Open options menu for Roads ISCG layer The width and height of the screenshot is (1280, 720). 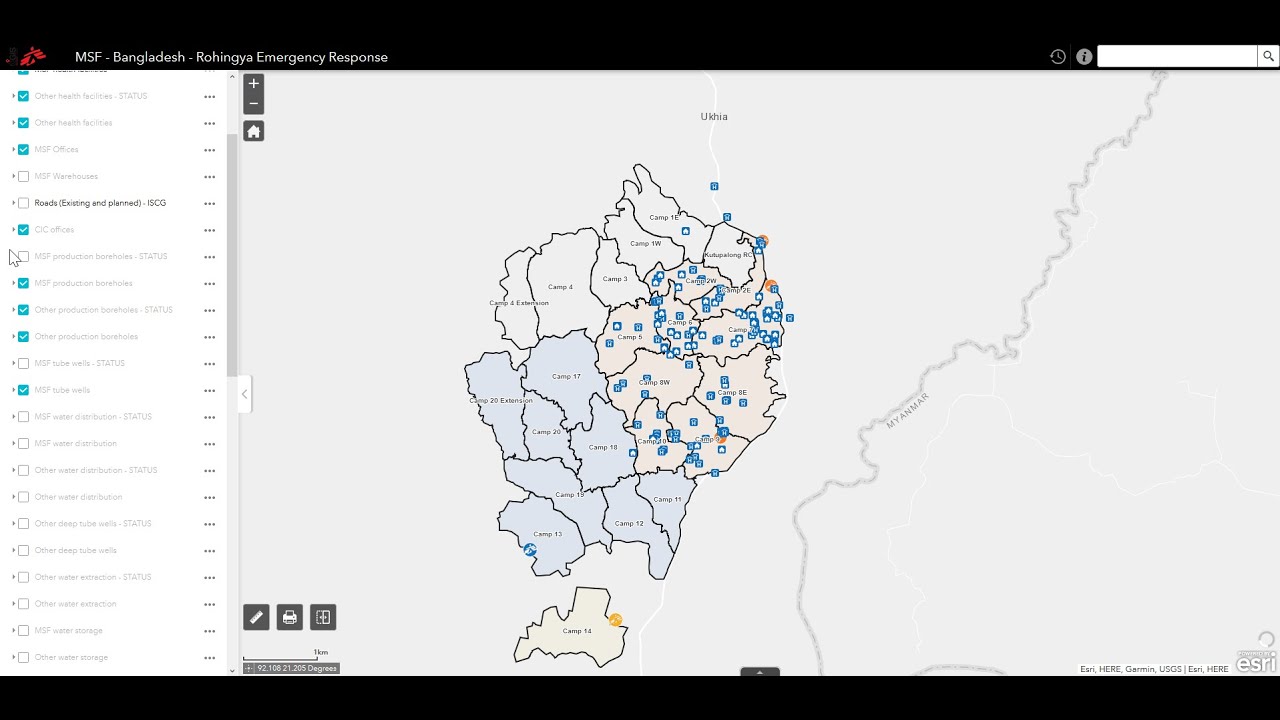pos(210,203)
